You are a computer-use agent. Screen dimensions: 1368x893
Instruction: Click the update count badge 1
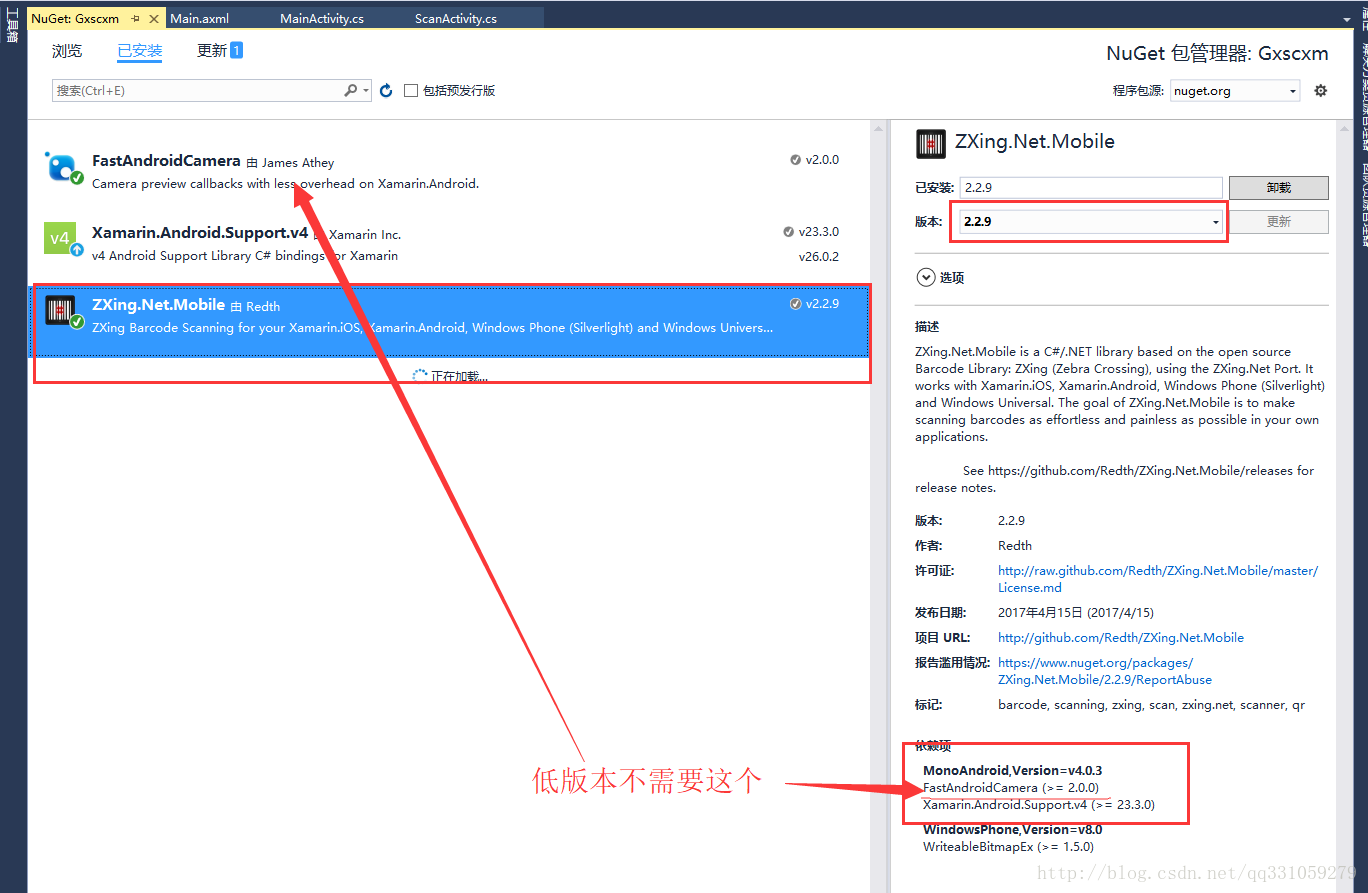237,50
